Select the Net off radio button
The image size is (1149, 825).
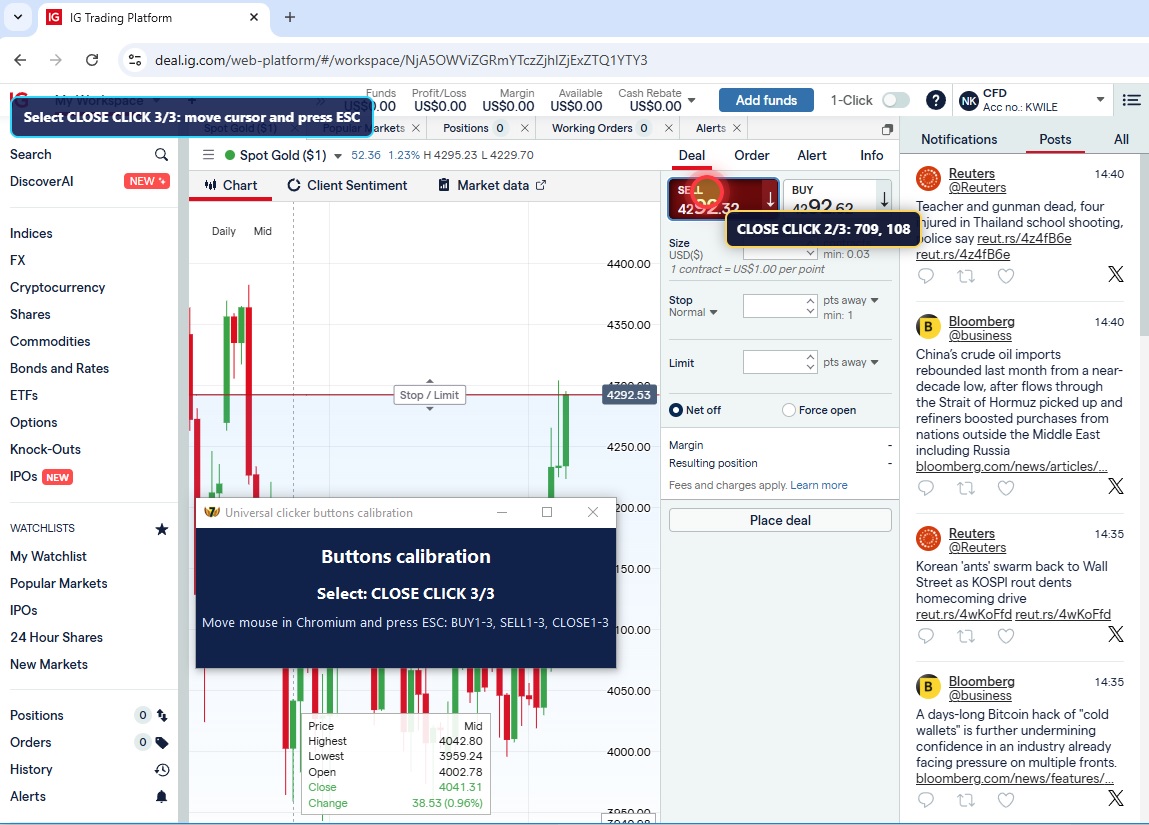pos(676,410)
